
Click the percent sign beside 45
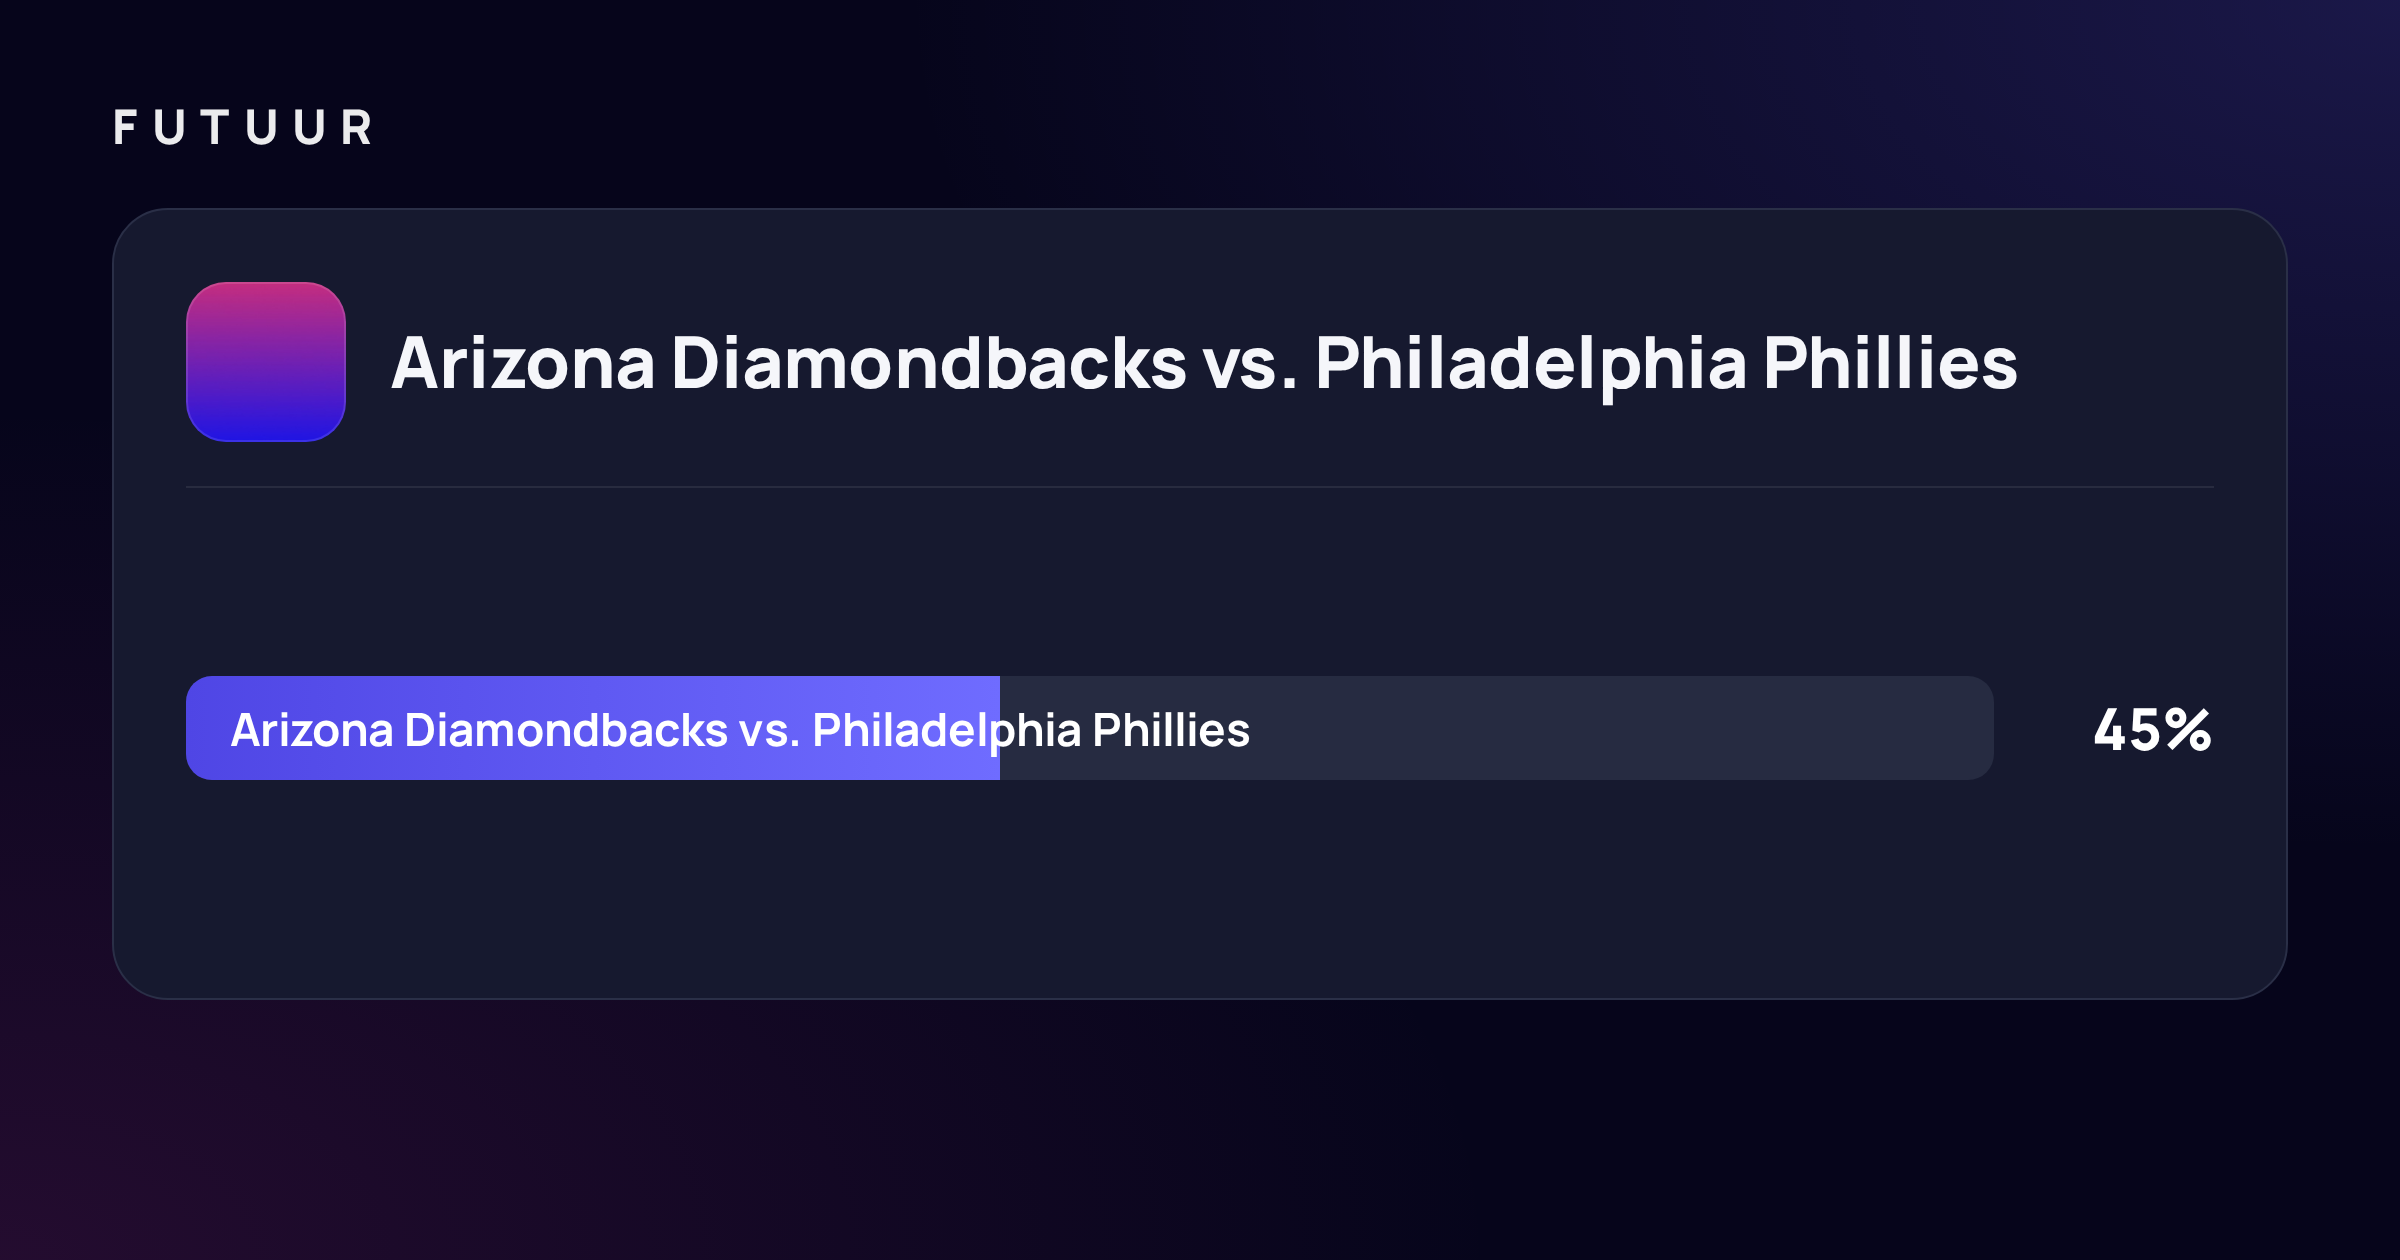pos(2188,730)
